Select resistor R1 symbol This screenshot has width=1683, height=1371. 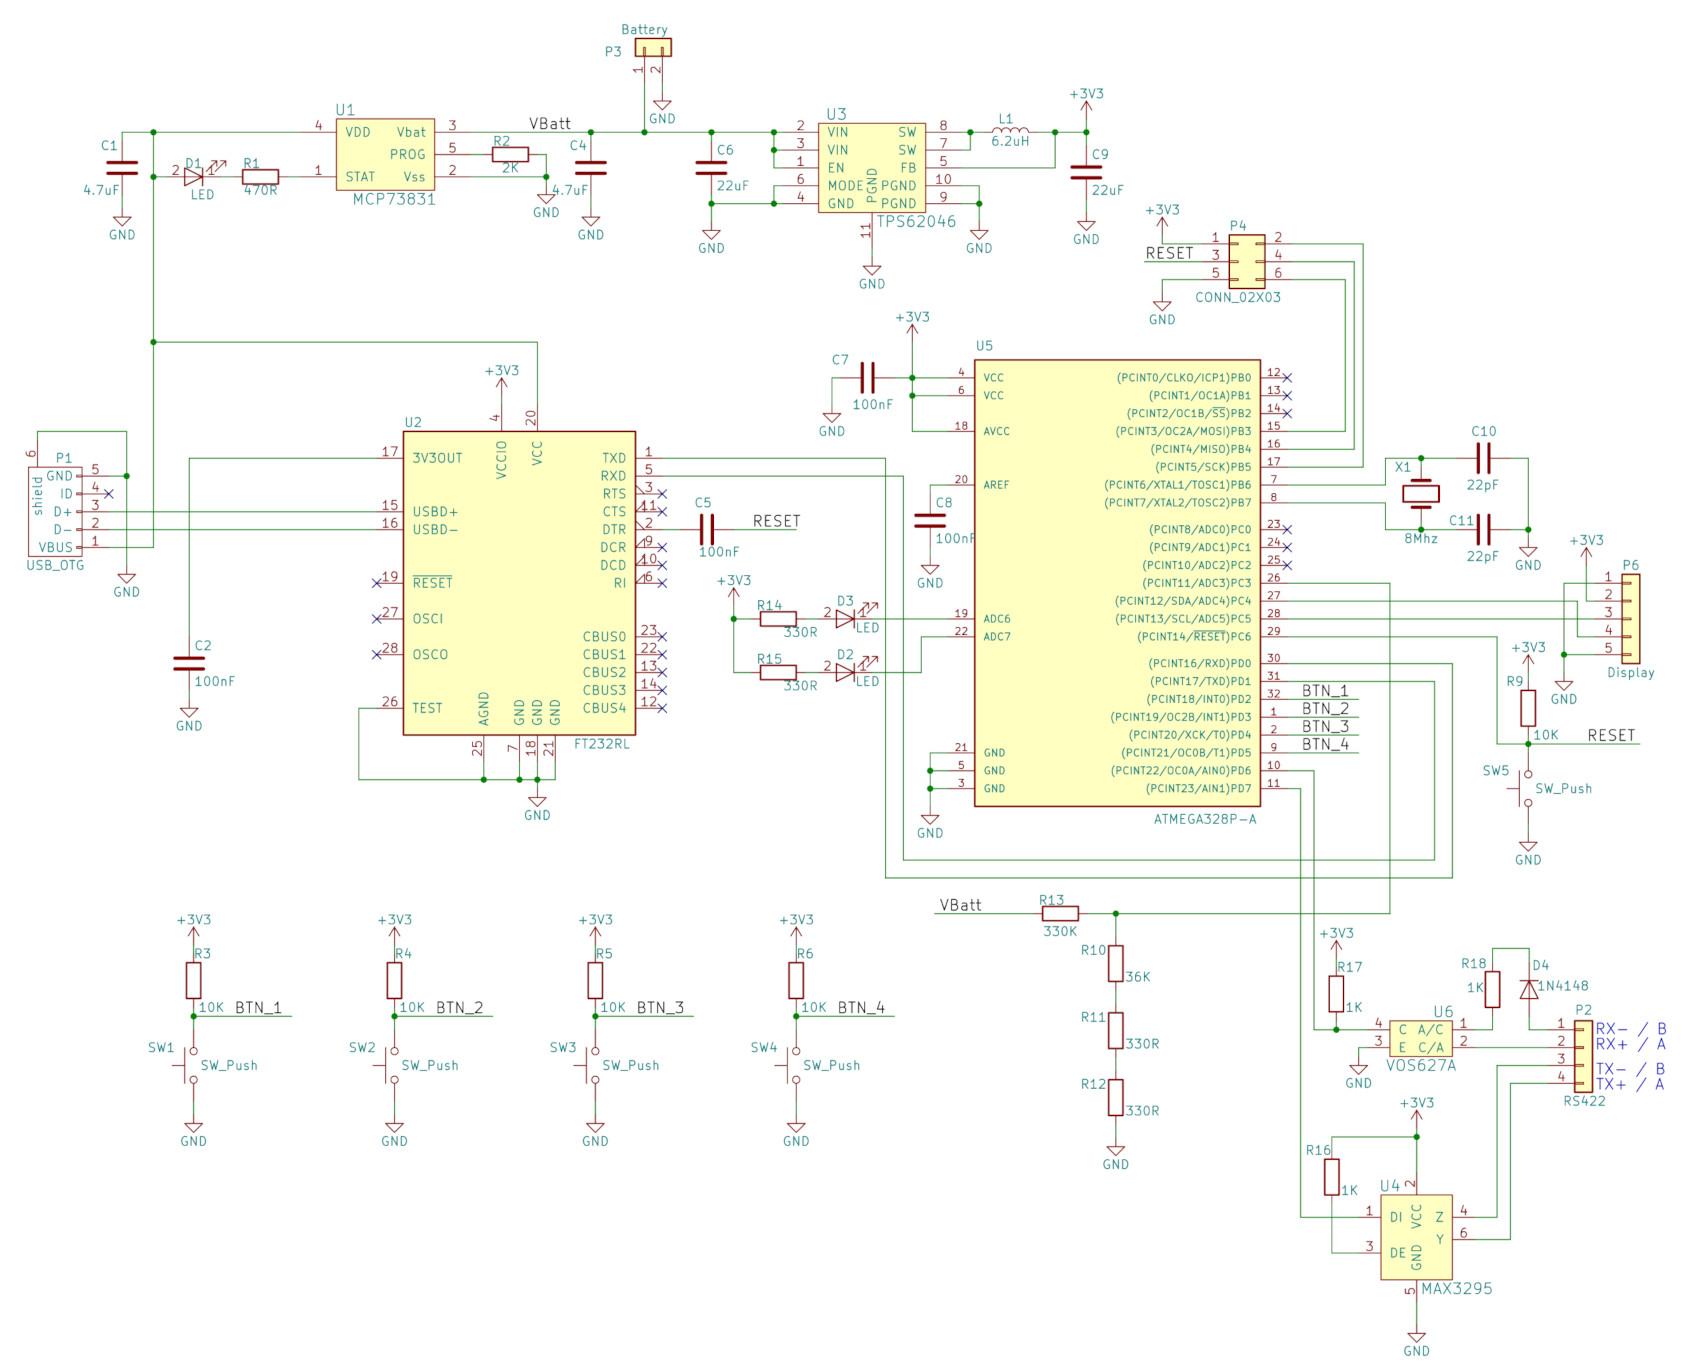tap(260, 177)
